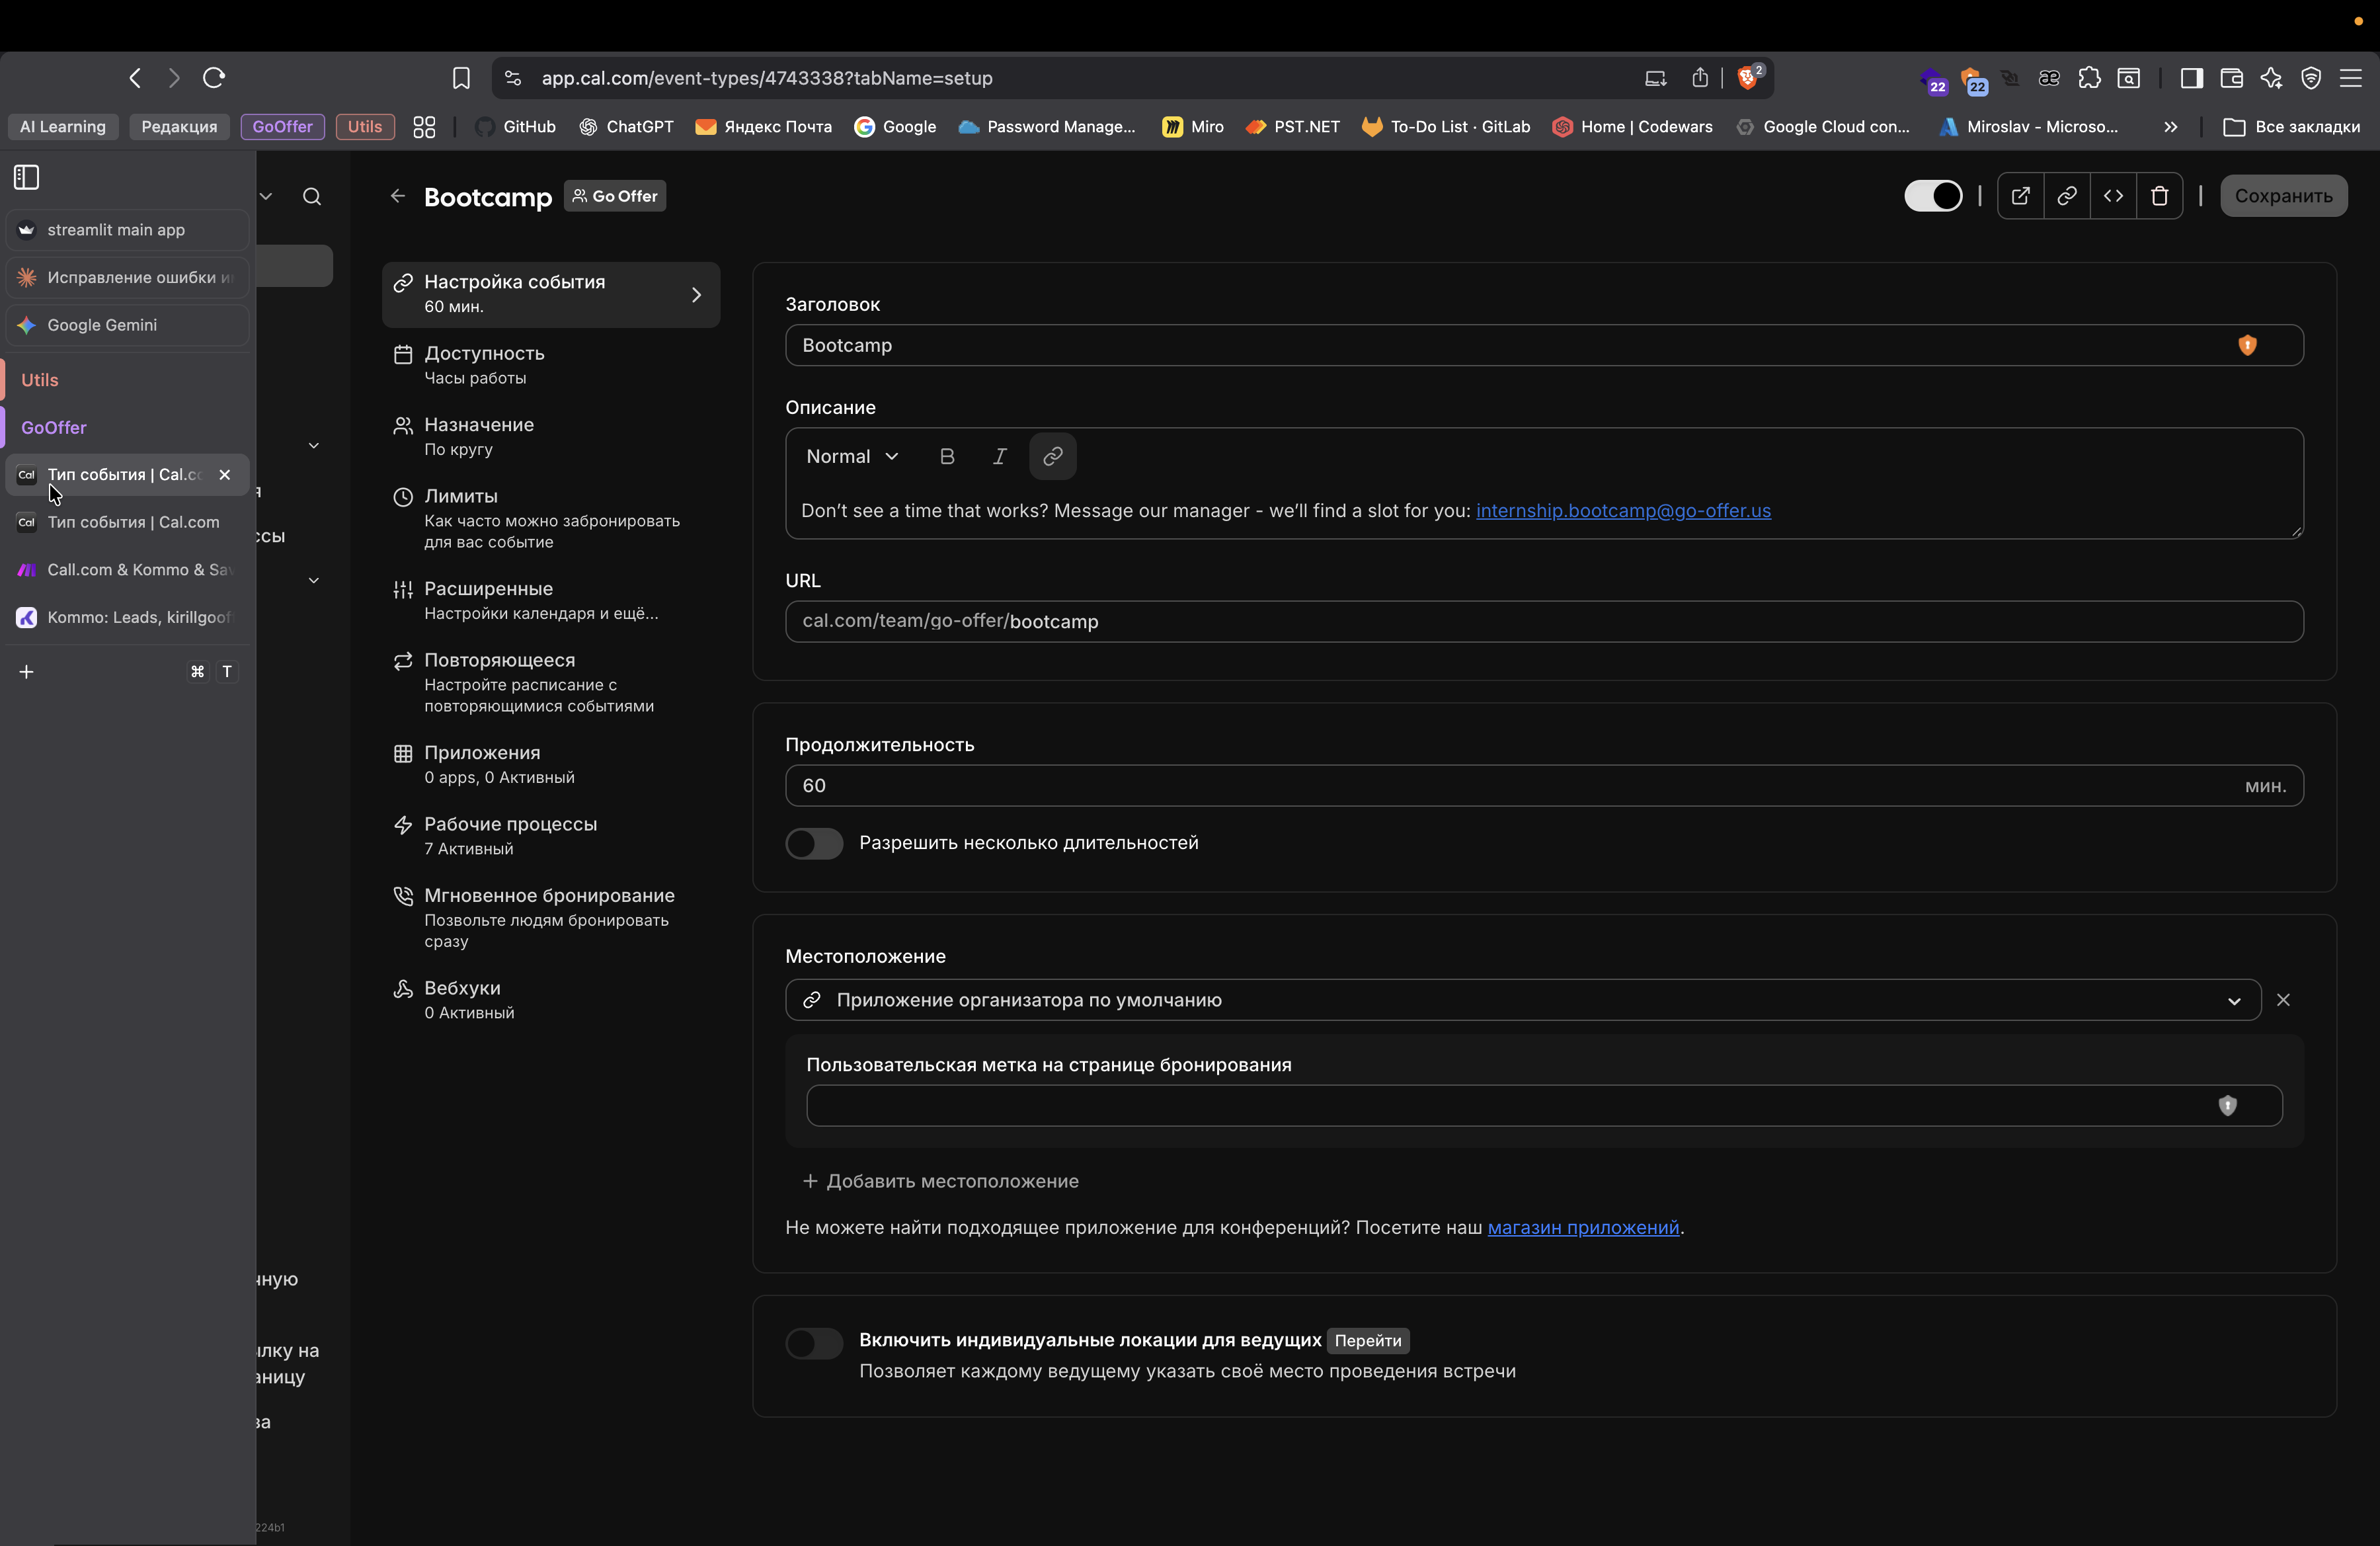Go back with arrow next to Bootcamp
Image resolution: width=2380 pixels, height=1546 pixels.
point(398,196)
